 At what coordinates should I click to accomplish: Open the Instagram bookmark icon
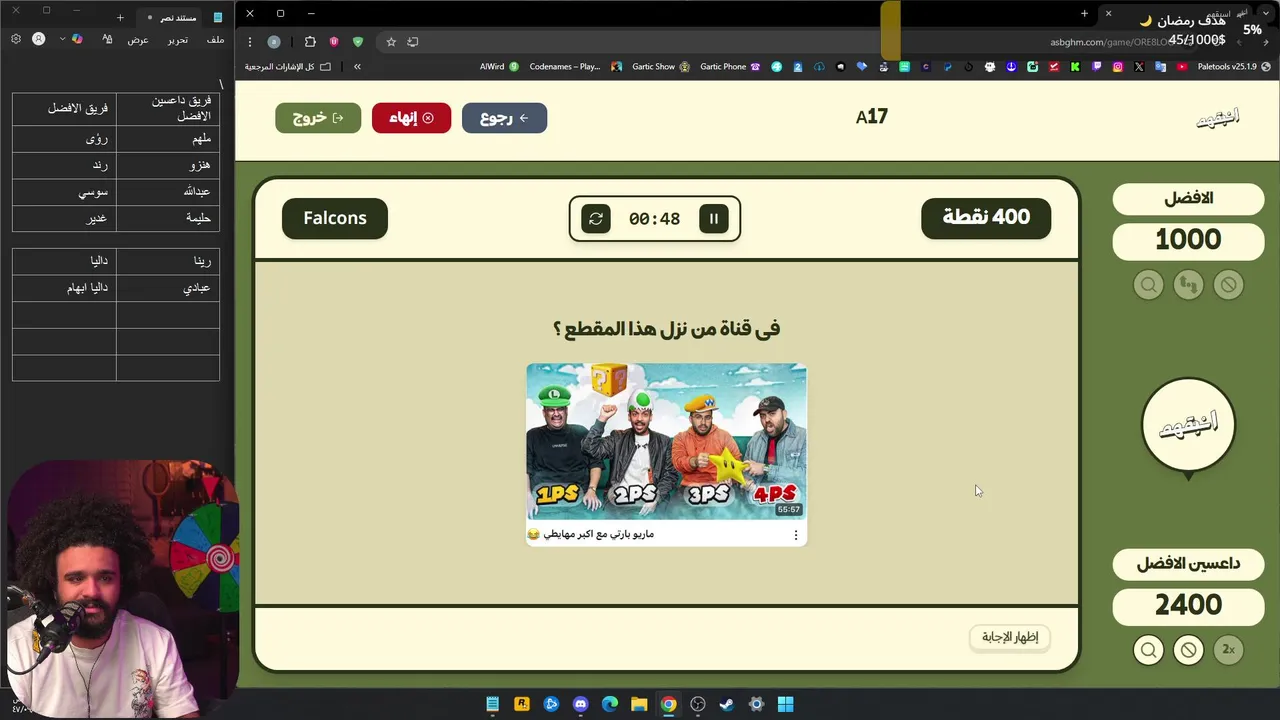tap(1118, 67)
